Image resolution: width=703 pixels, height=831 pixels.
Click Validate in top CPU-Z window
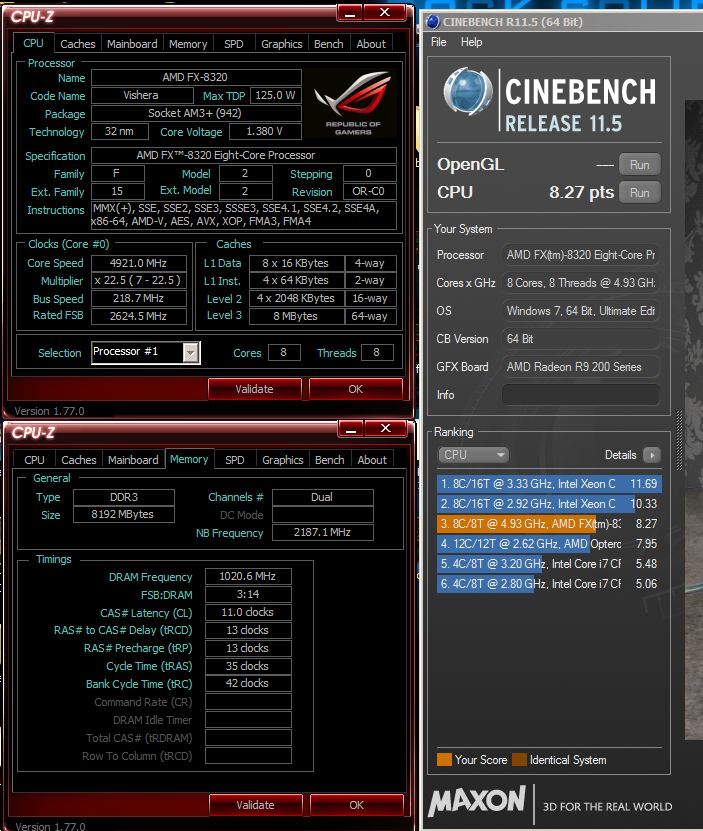coord(254,389)
